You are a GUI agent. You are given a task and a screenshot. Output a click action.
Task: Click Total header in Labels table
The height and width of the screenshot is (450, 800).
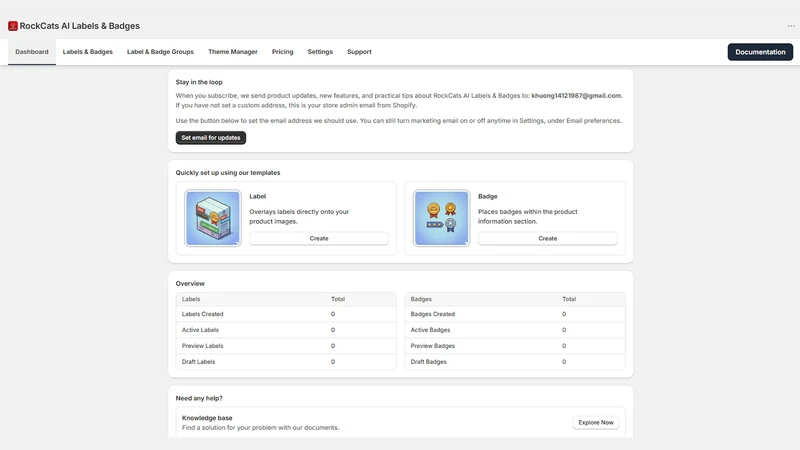point(338,299)
